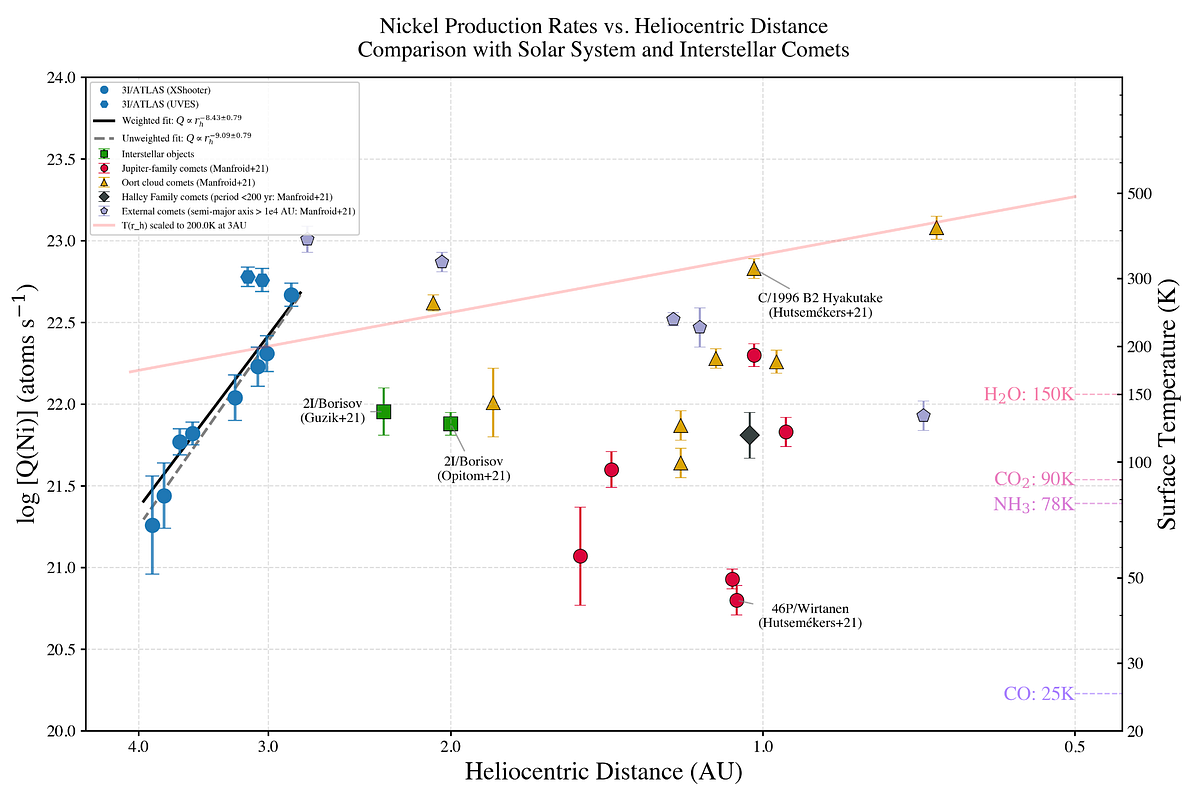Click the black Weighted fit legend line
This screenshot has height=796, width=1200.
click(104, 119)
